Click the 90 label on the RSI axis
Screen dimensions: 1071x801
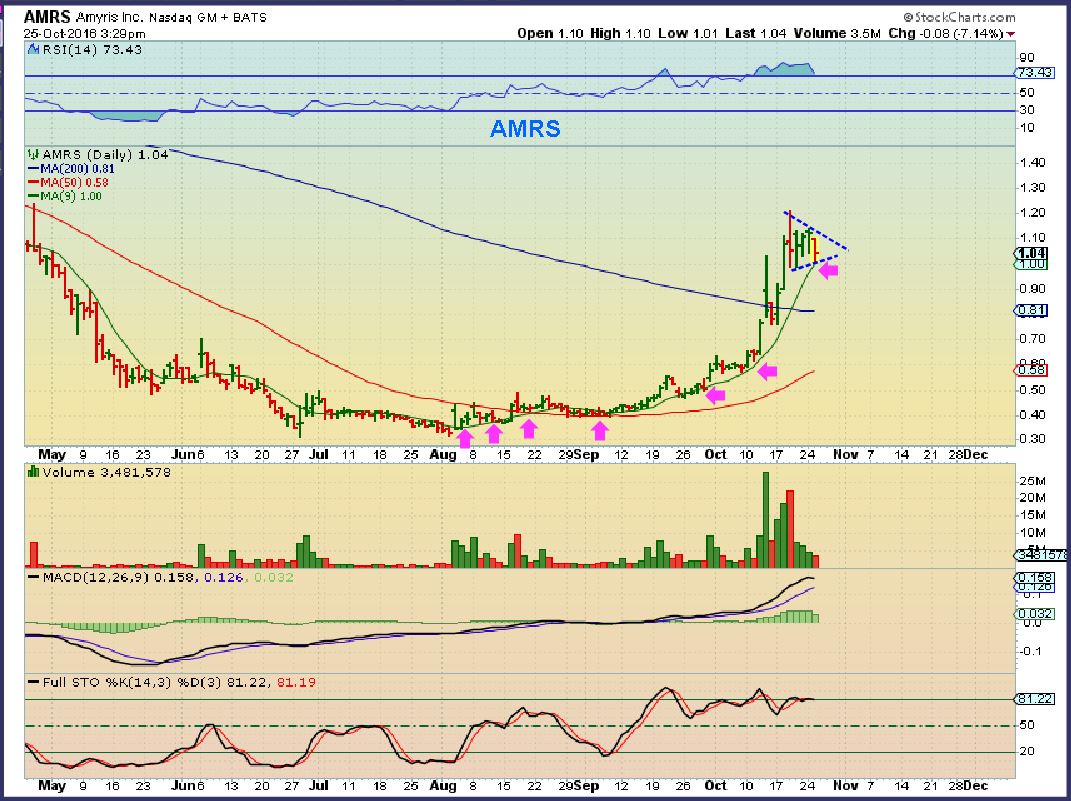[1027, 57]
